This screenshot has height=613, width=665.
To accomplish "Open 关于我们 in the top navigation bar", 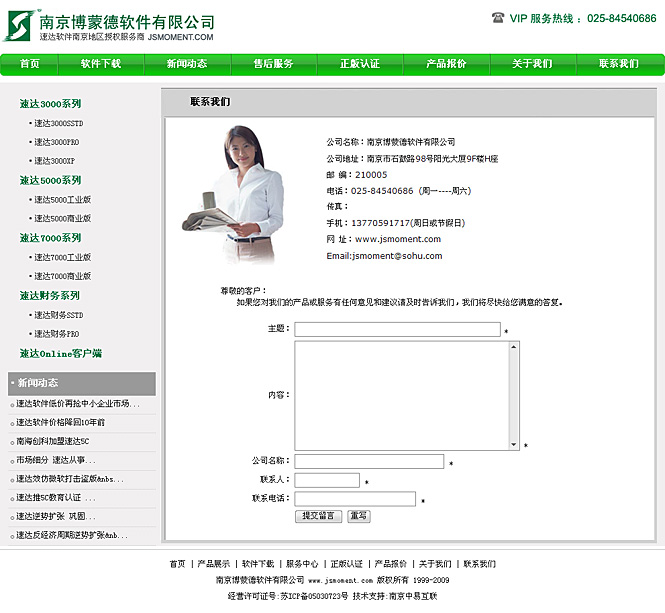I will (x=533, y=64).
